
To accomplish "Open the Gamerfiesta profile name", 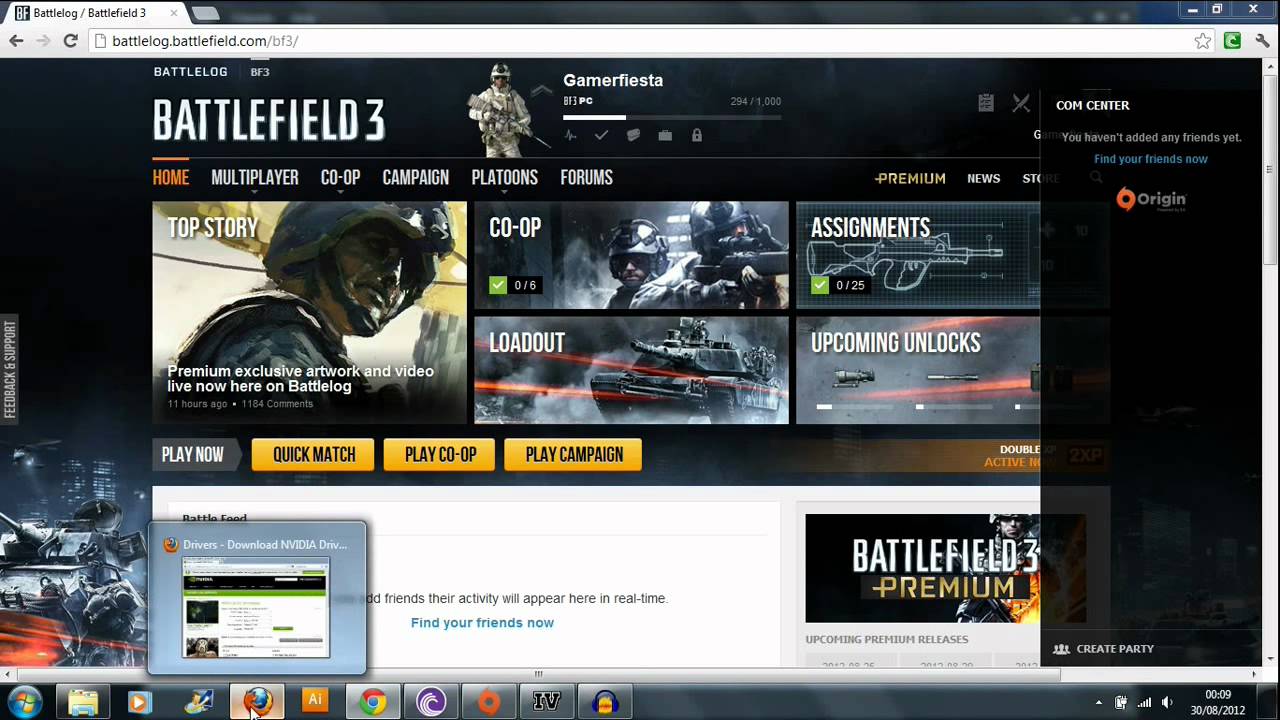I will point(613,80).
